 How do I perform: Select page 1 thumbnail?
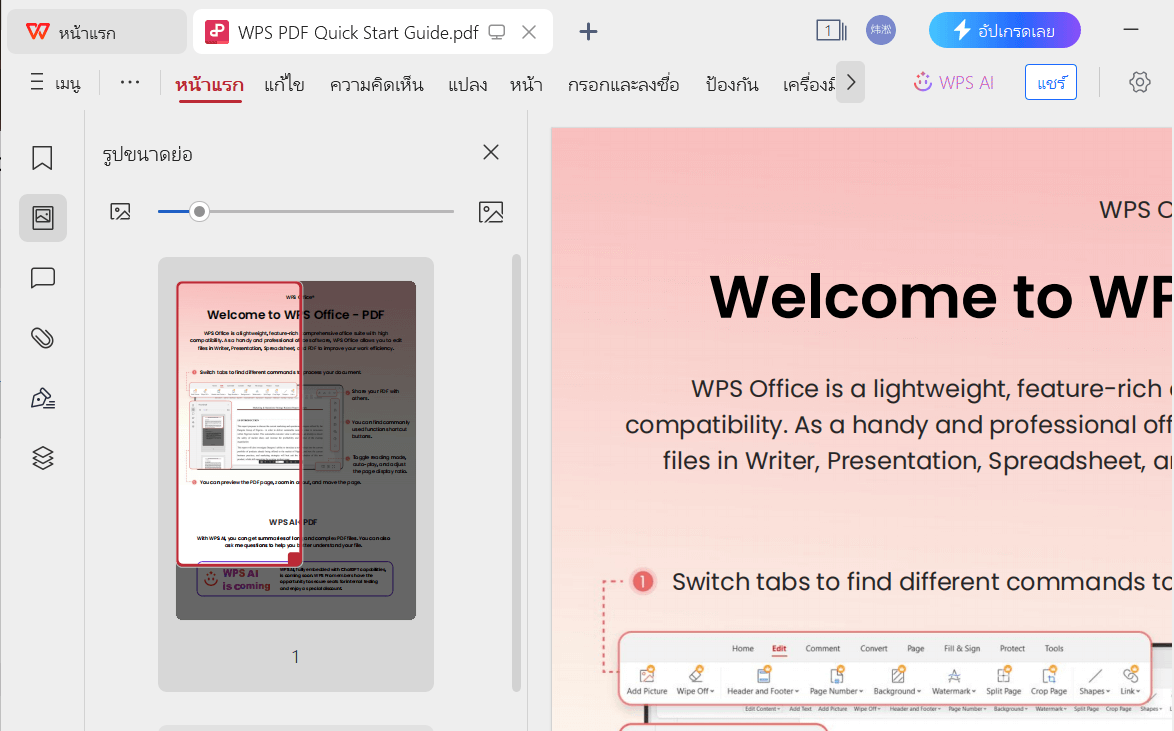tap(296, 450)
